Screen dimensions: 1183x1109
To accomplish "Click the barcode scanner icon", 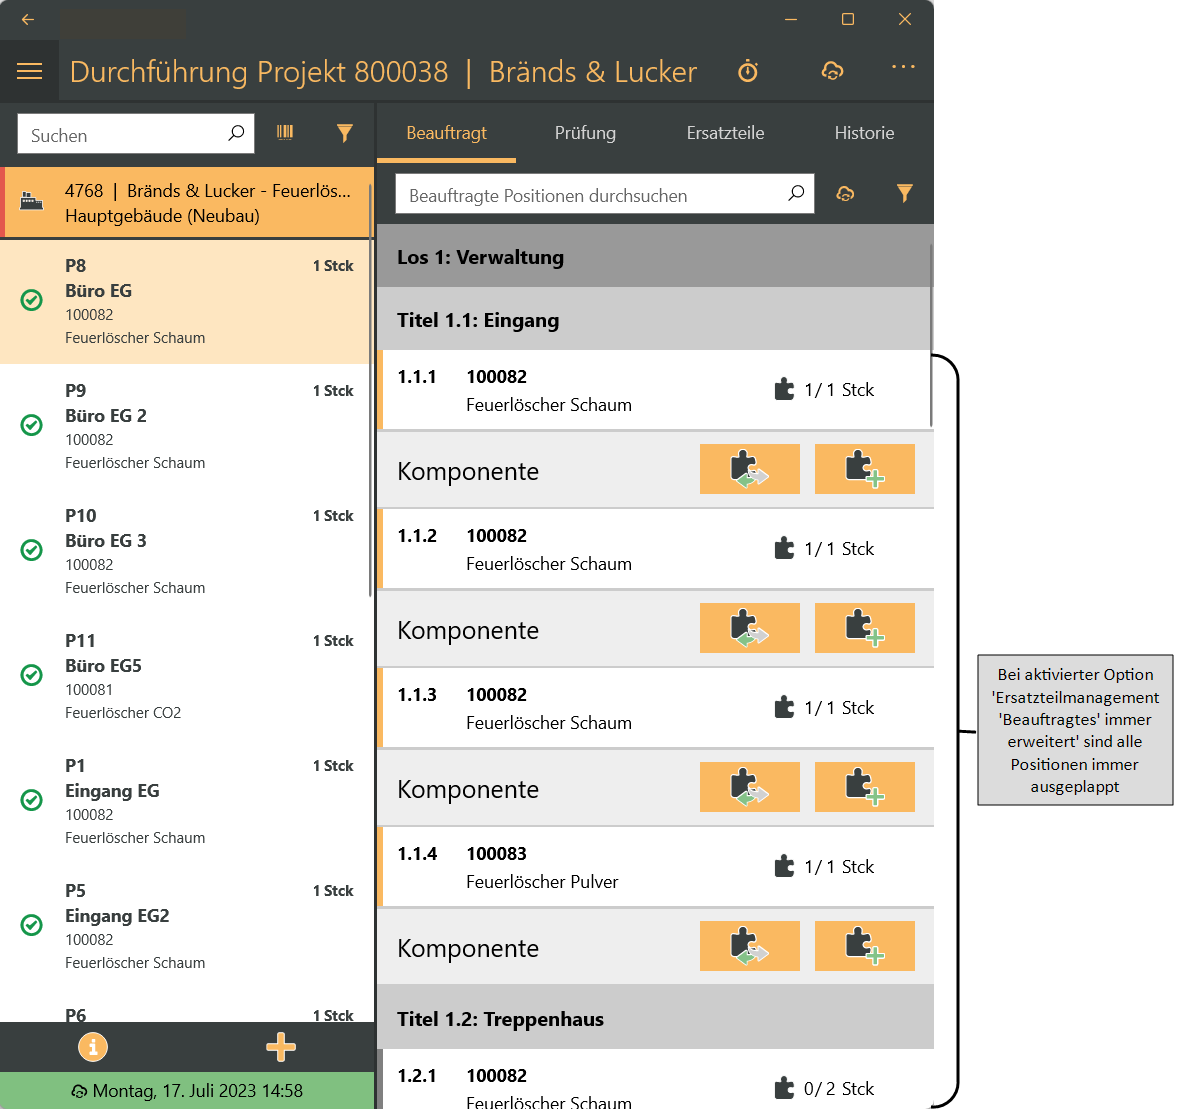I will [x=285, y=133].
